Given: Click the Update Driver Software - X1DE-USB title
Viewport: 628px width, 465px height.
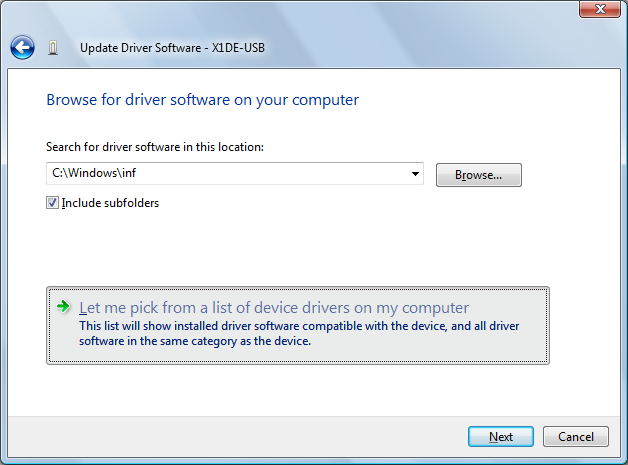Looking at the screenshot, I should (172, 48).
